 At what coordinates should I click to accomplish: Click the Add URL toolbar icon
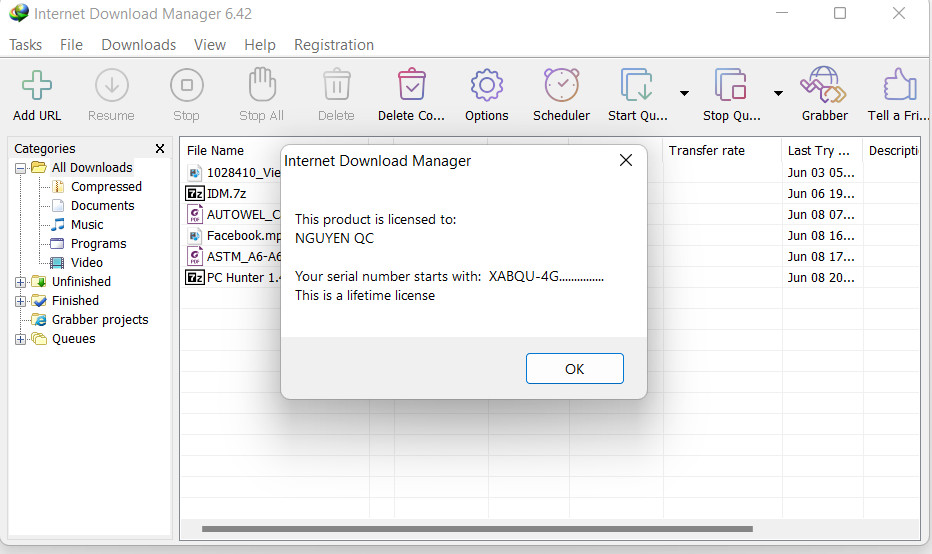[37, 85]
